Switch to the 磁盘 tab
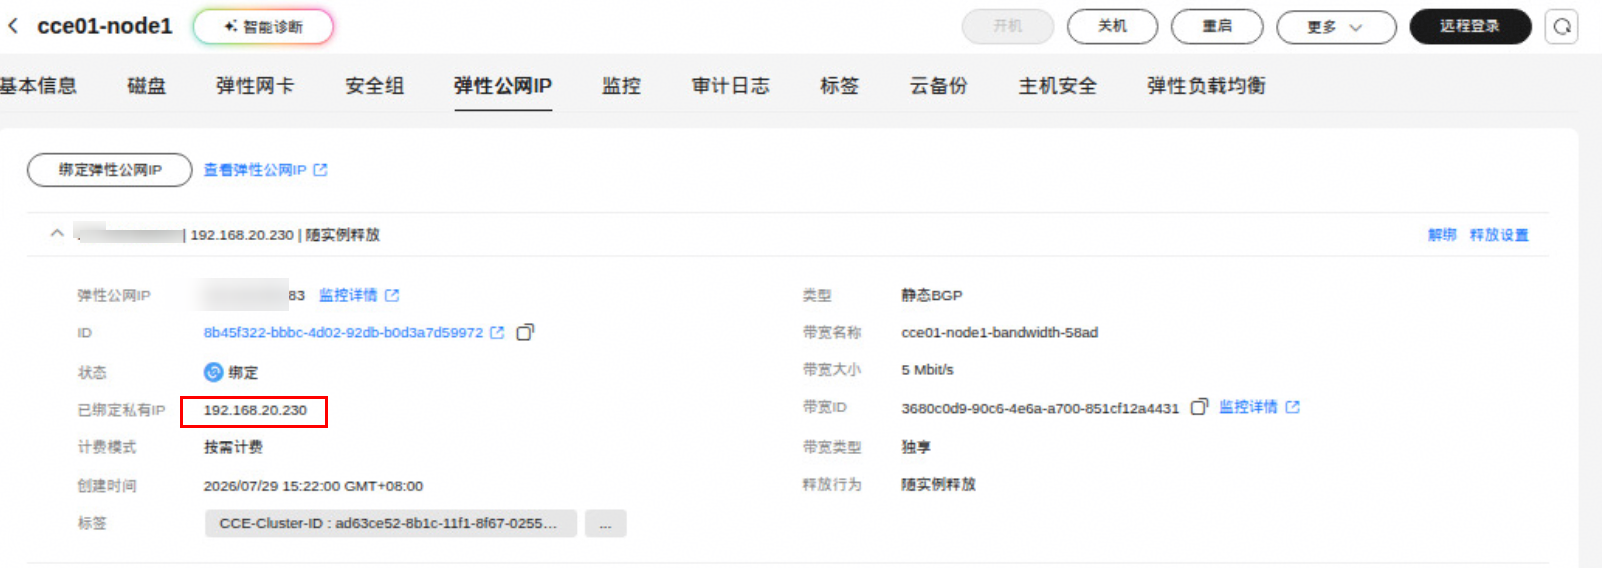 [147, 86]
